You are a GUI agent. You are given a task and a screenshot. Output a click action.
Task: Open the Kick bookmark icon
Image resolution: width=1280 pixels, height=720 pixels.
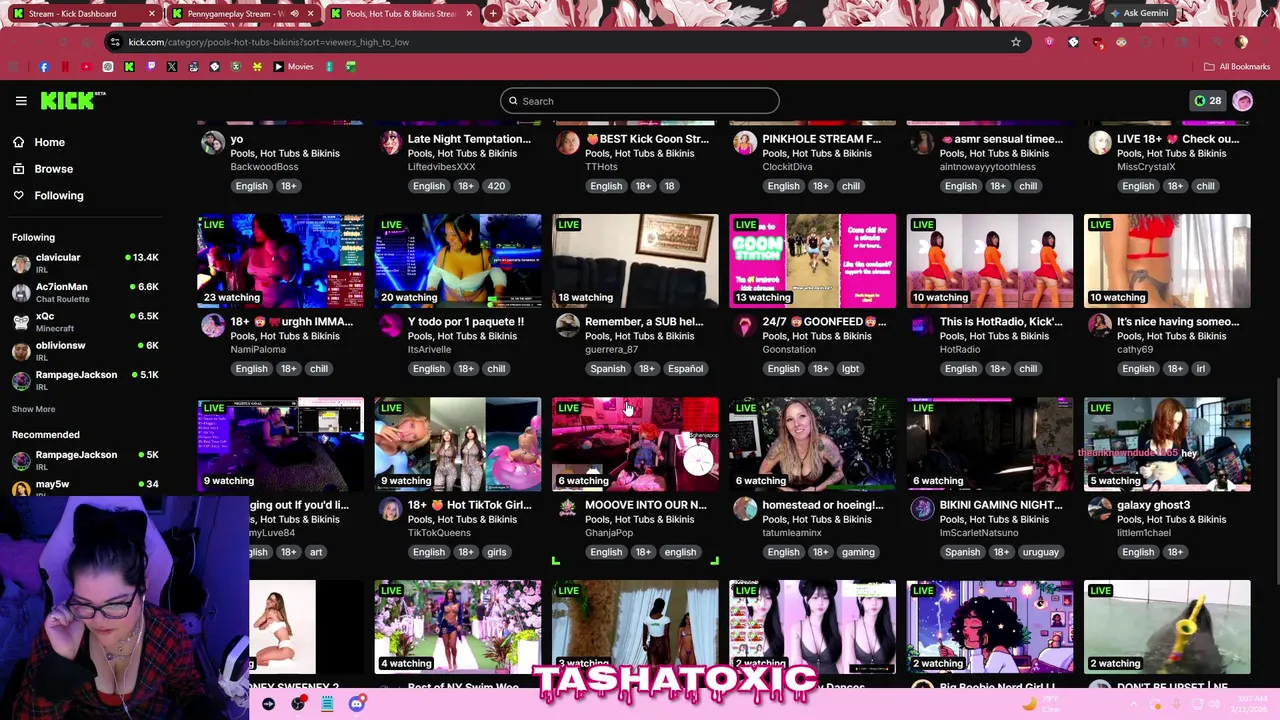point(129,67)
